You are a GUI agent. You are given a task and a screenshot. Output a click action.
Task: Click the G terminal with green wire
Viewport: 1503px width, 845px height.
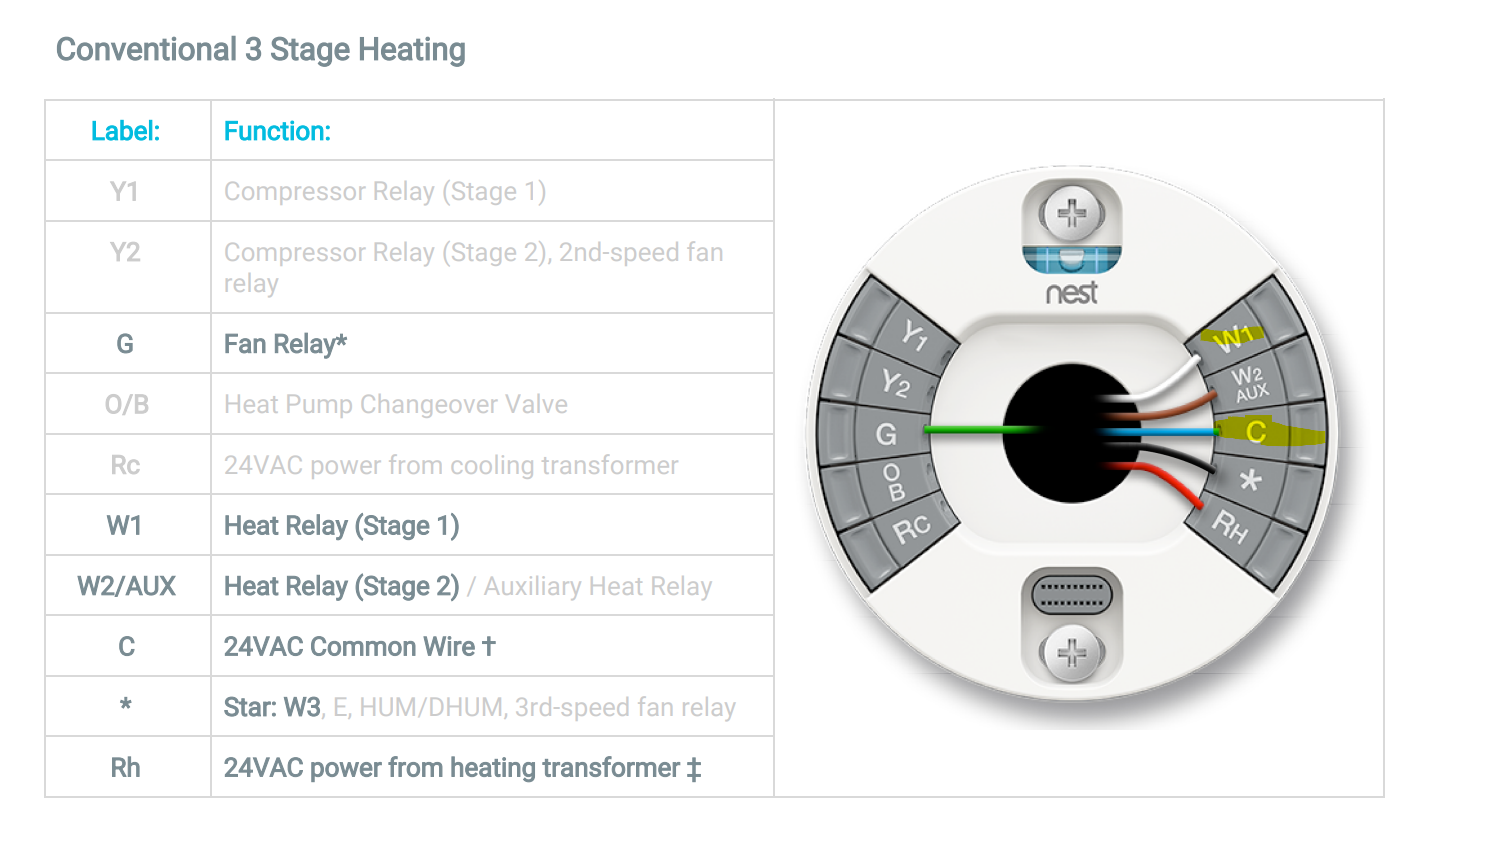(x=886, y=434)
